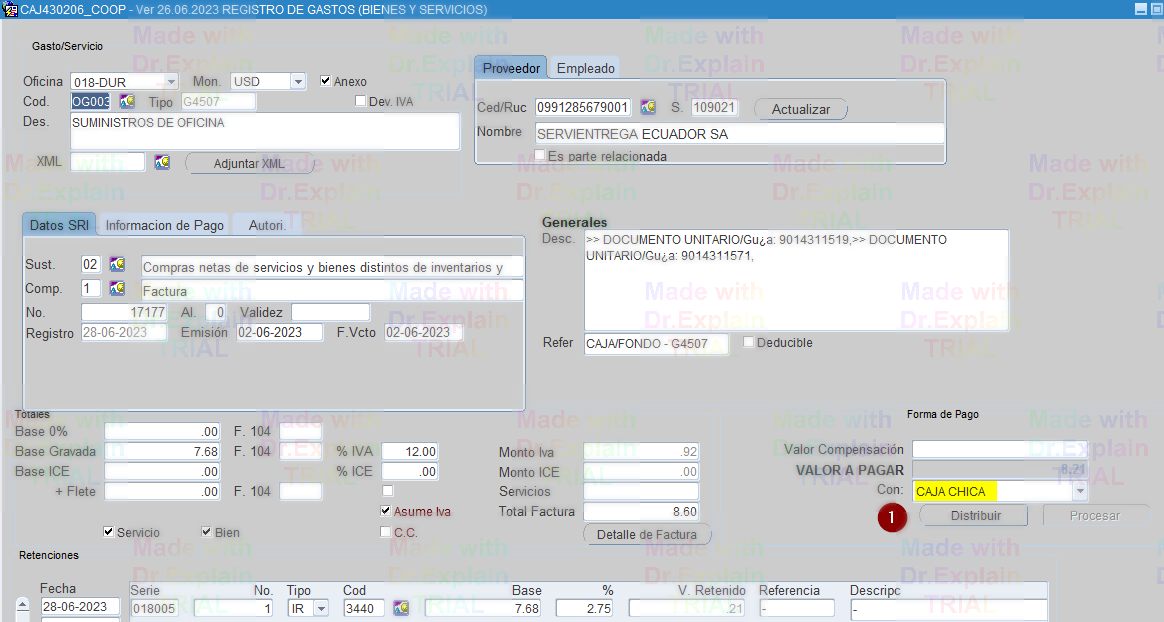The width and height of the screenshot is (1164, 622).
Task: Click the red number 1 marker
Action: tap(892, 517)
